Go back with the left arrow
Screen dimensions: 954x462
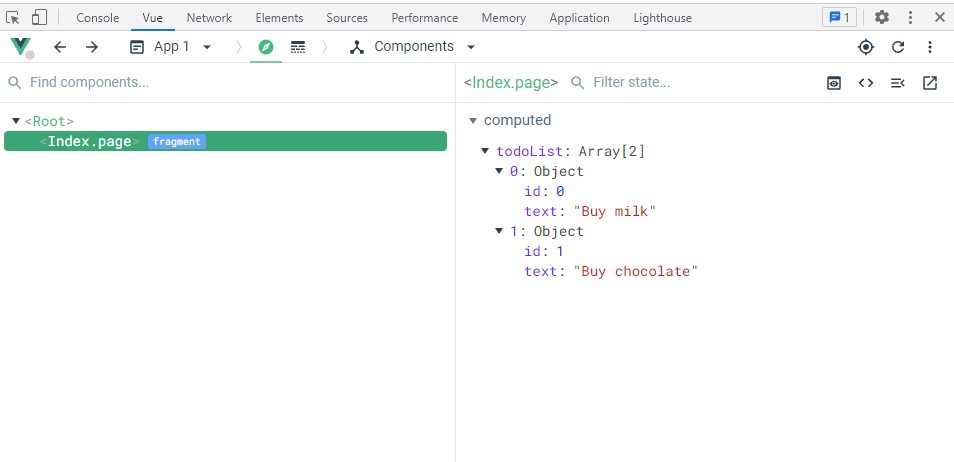coord(60,47)
